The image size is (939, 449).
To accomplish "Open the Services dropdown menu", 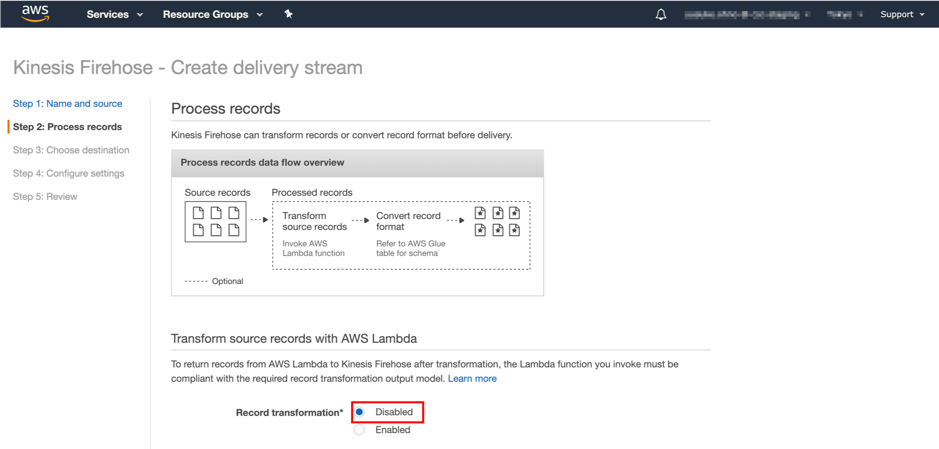I will click(115, 14).
